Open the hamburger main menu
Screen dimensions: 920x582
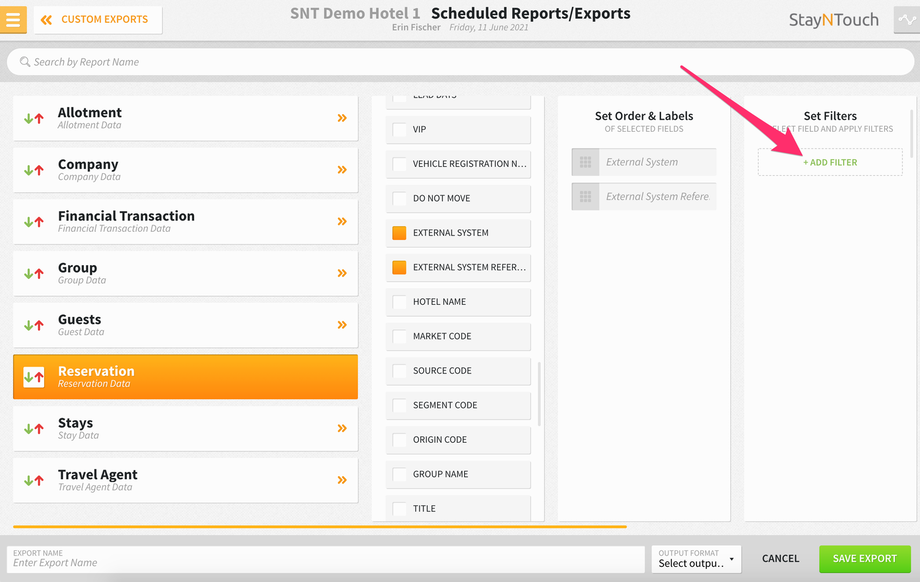(13, 19)
